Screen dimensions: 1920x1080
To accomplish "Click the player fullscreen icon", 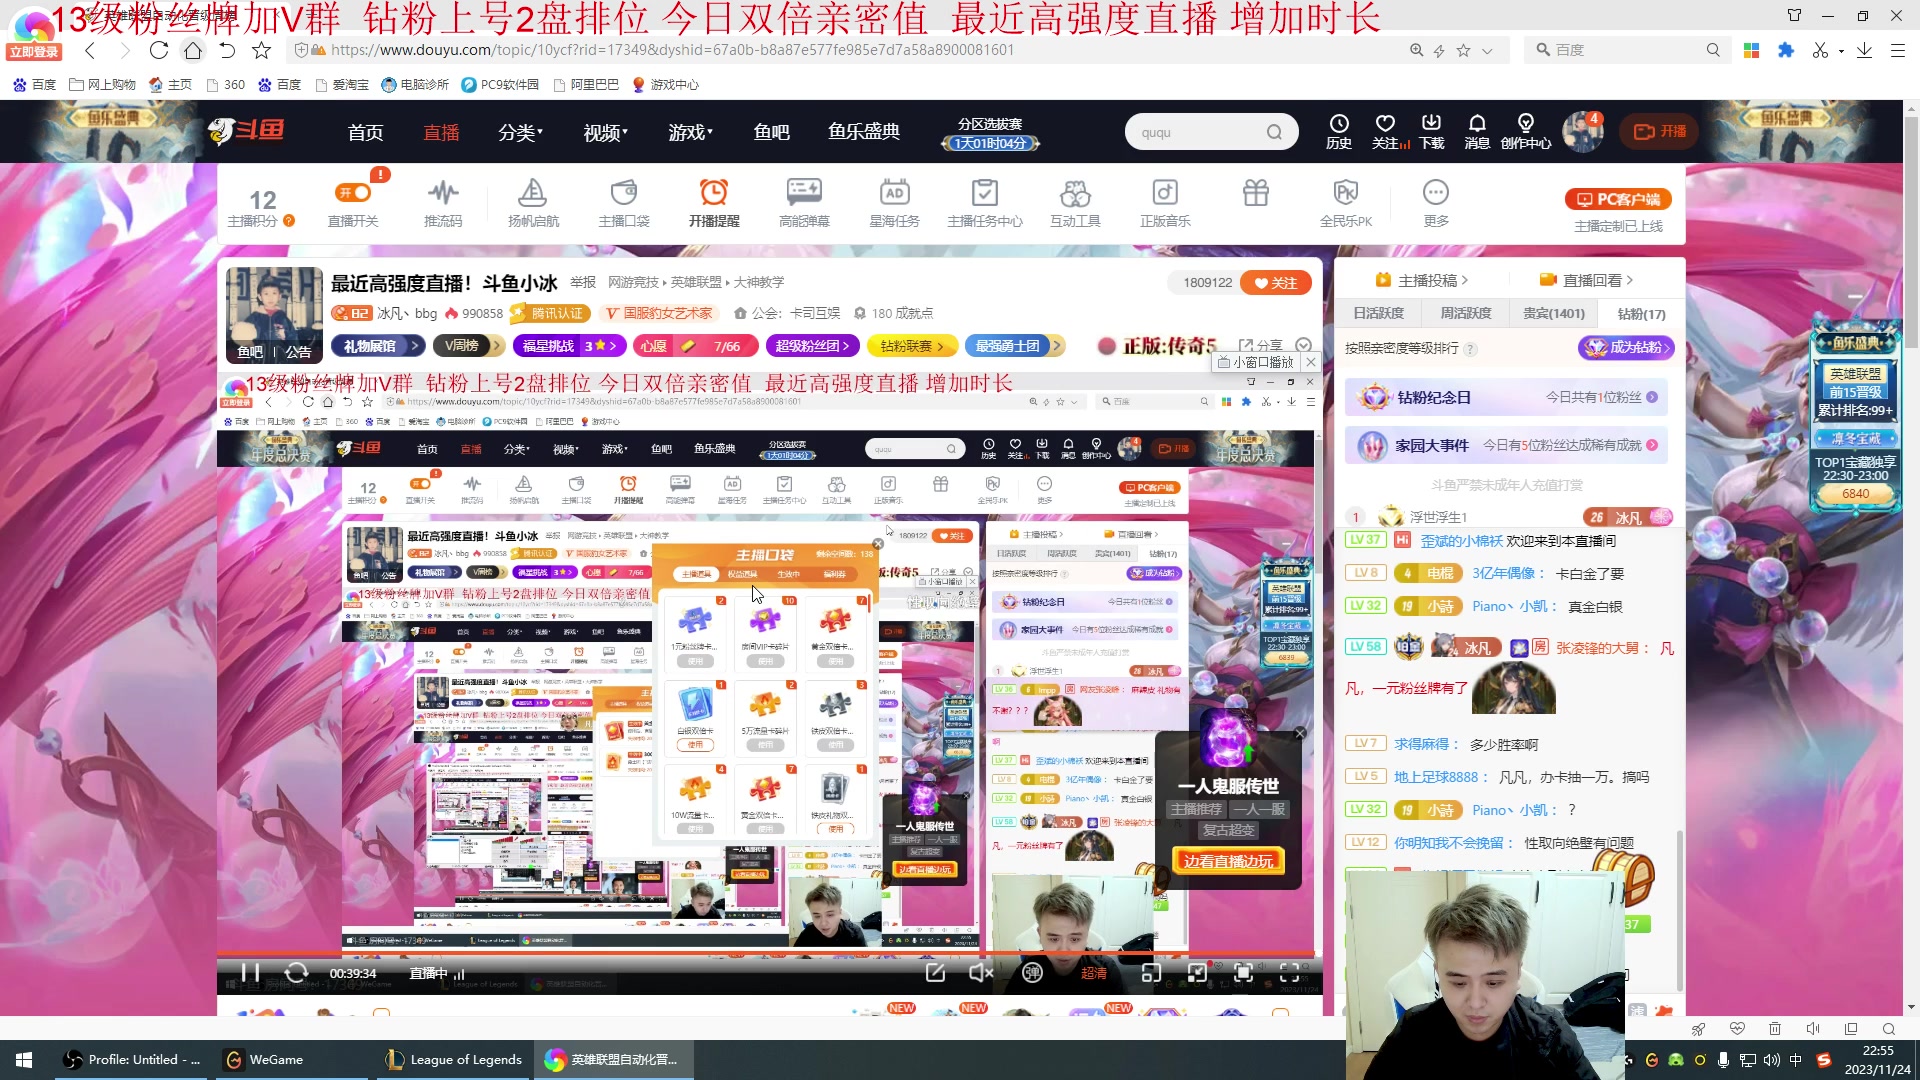I will 1290,973.
